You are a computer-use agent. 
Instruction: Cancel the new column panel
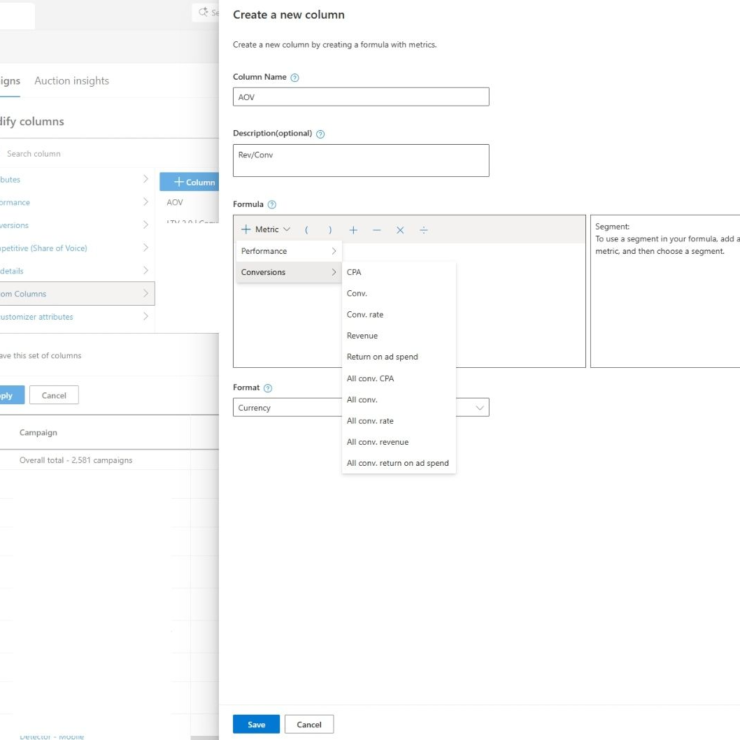click(x=309, y=724)
